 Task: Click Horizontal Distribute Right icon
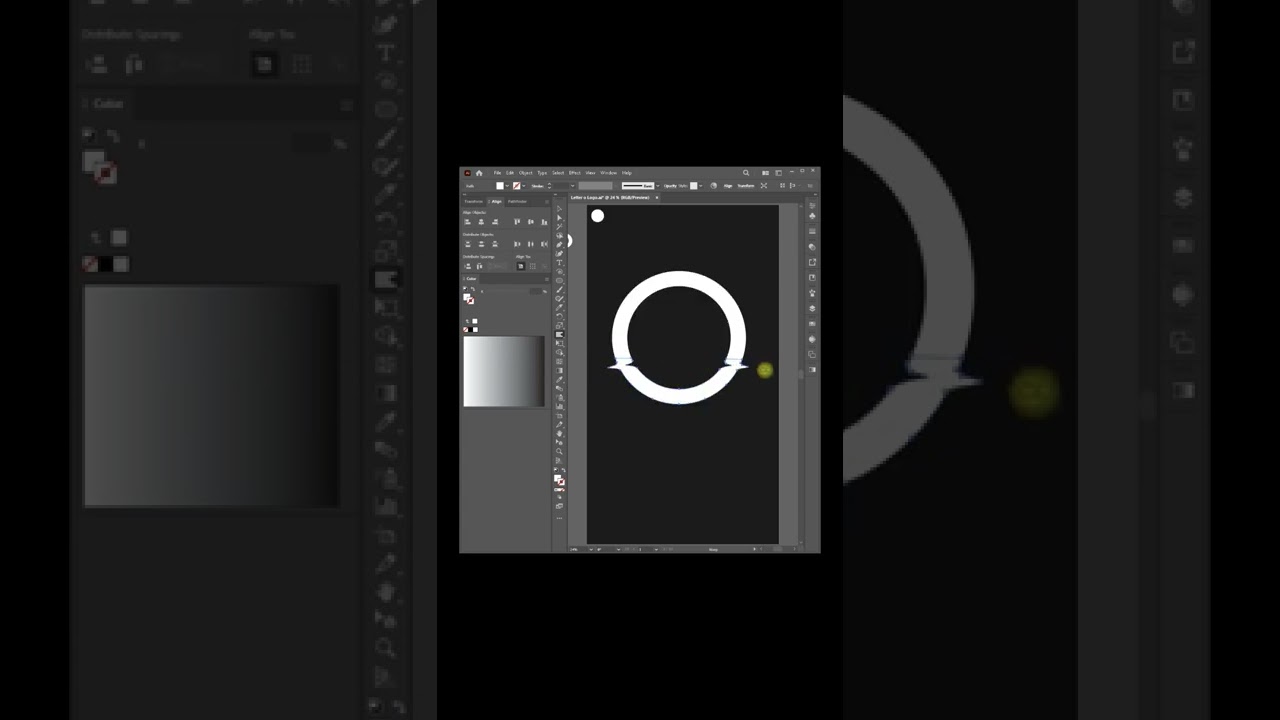(x=544, y=244)
